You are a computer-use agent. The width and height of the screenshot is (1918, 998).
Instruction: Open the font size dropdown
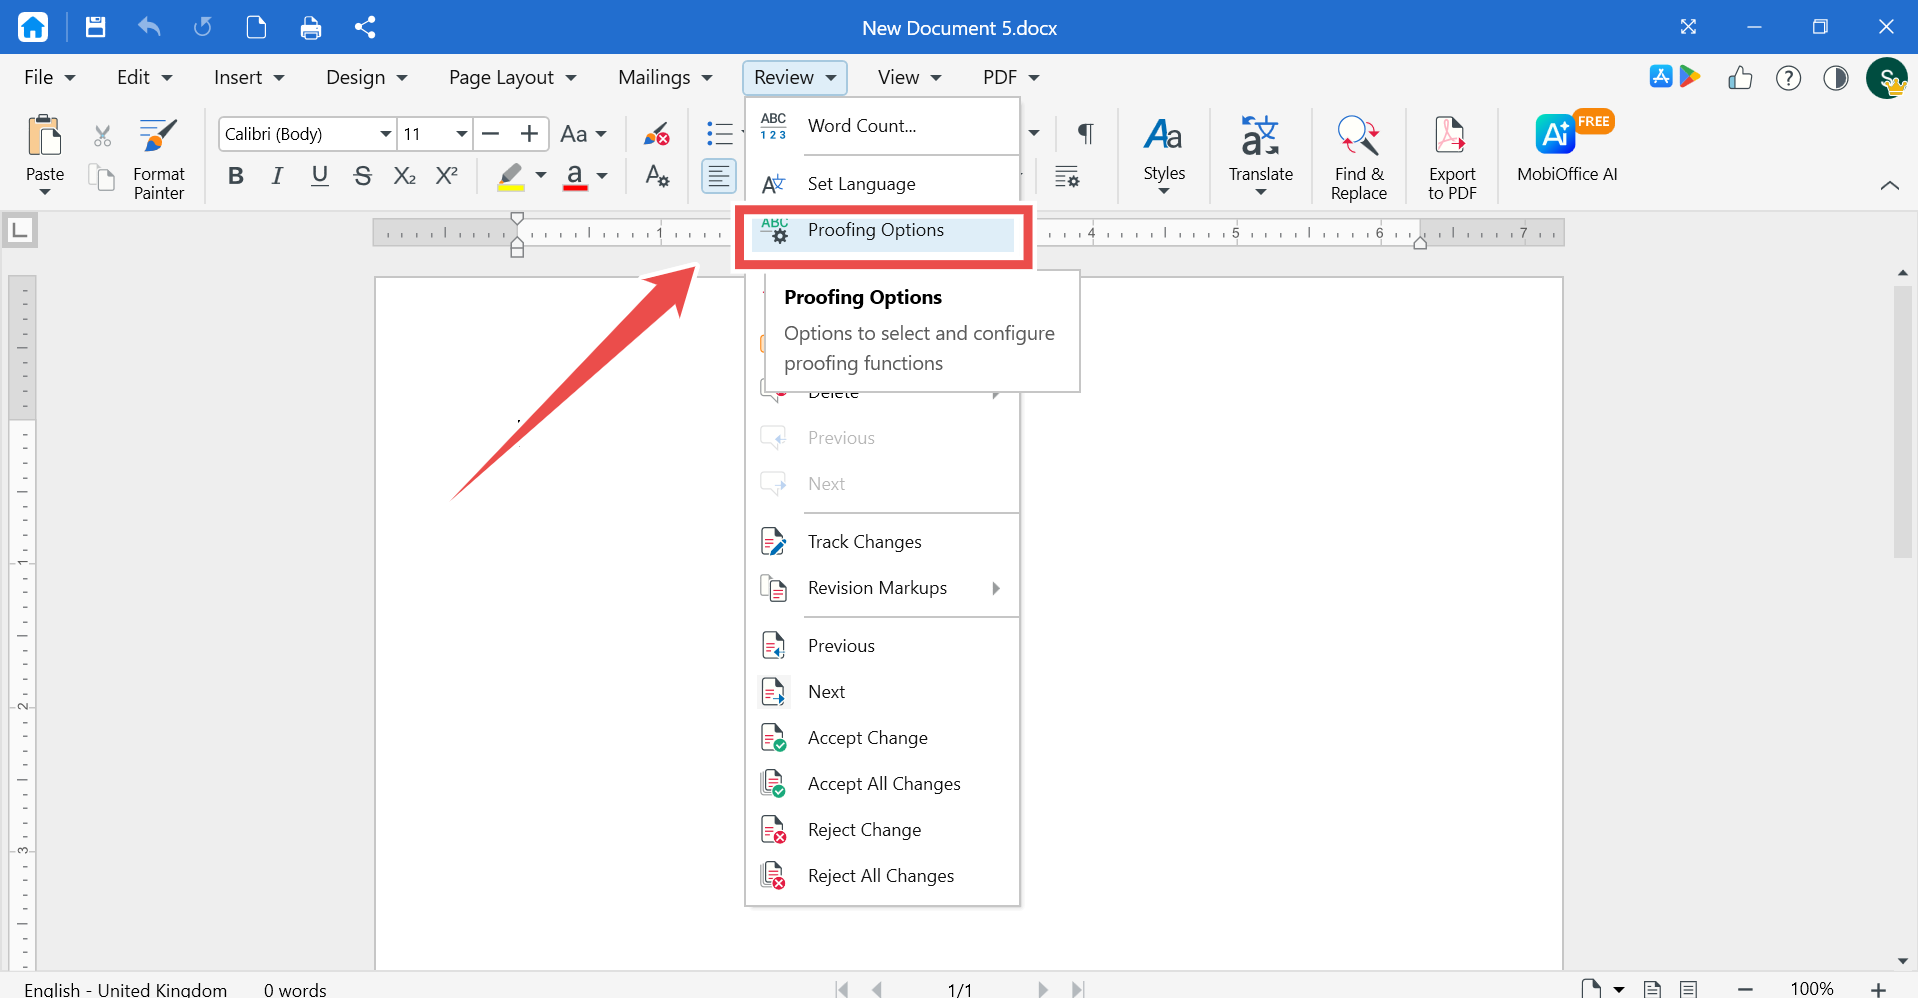coord(461,134)
